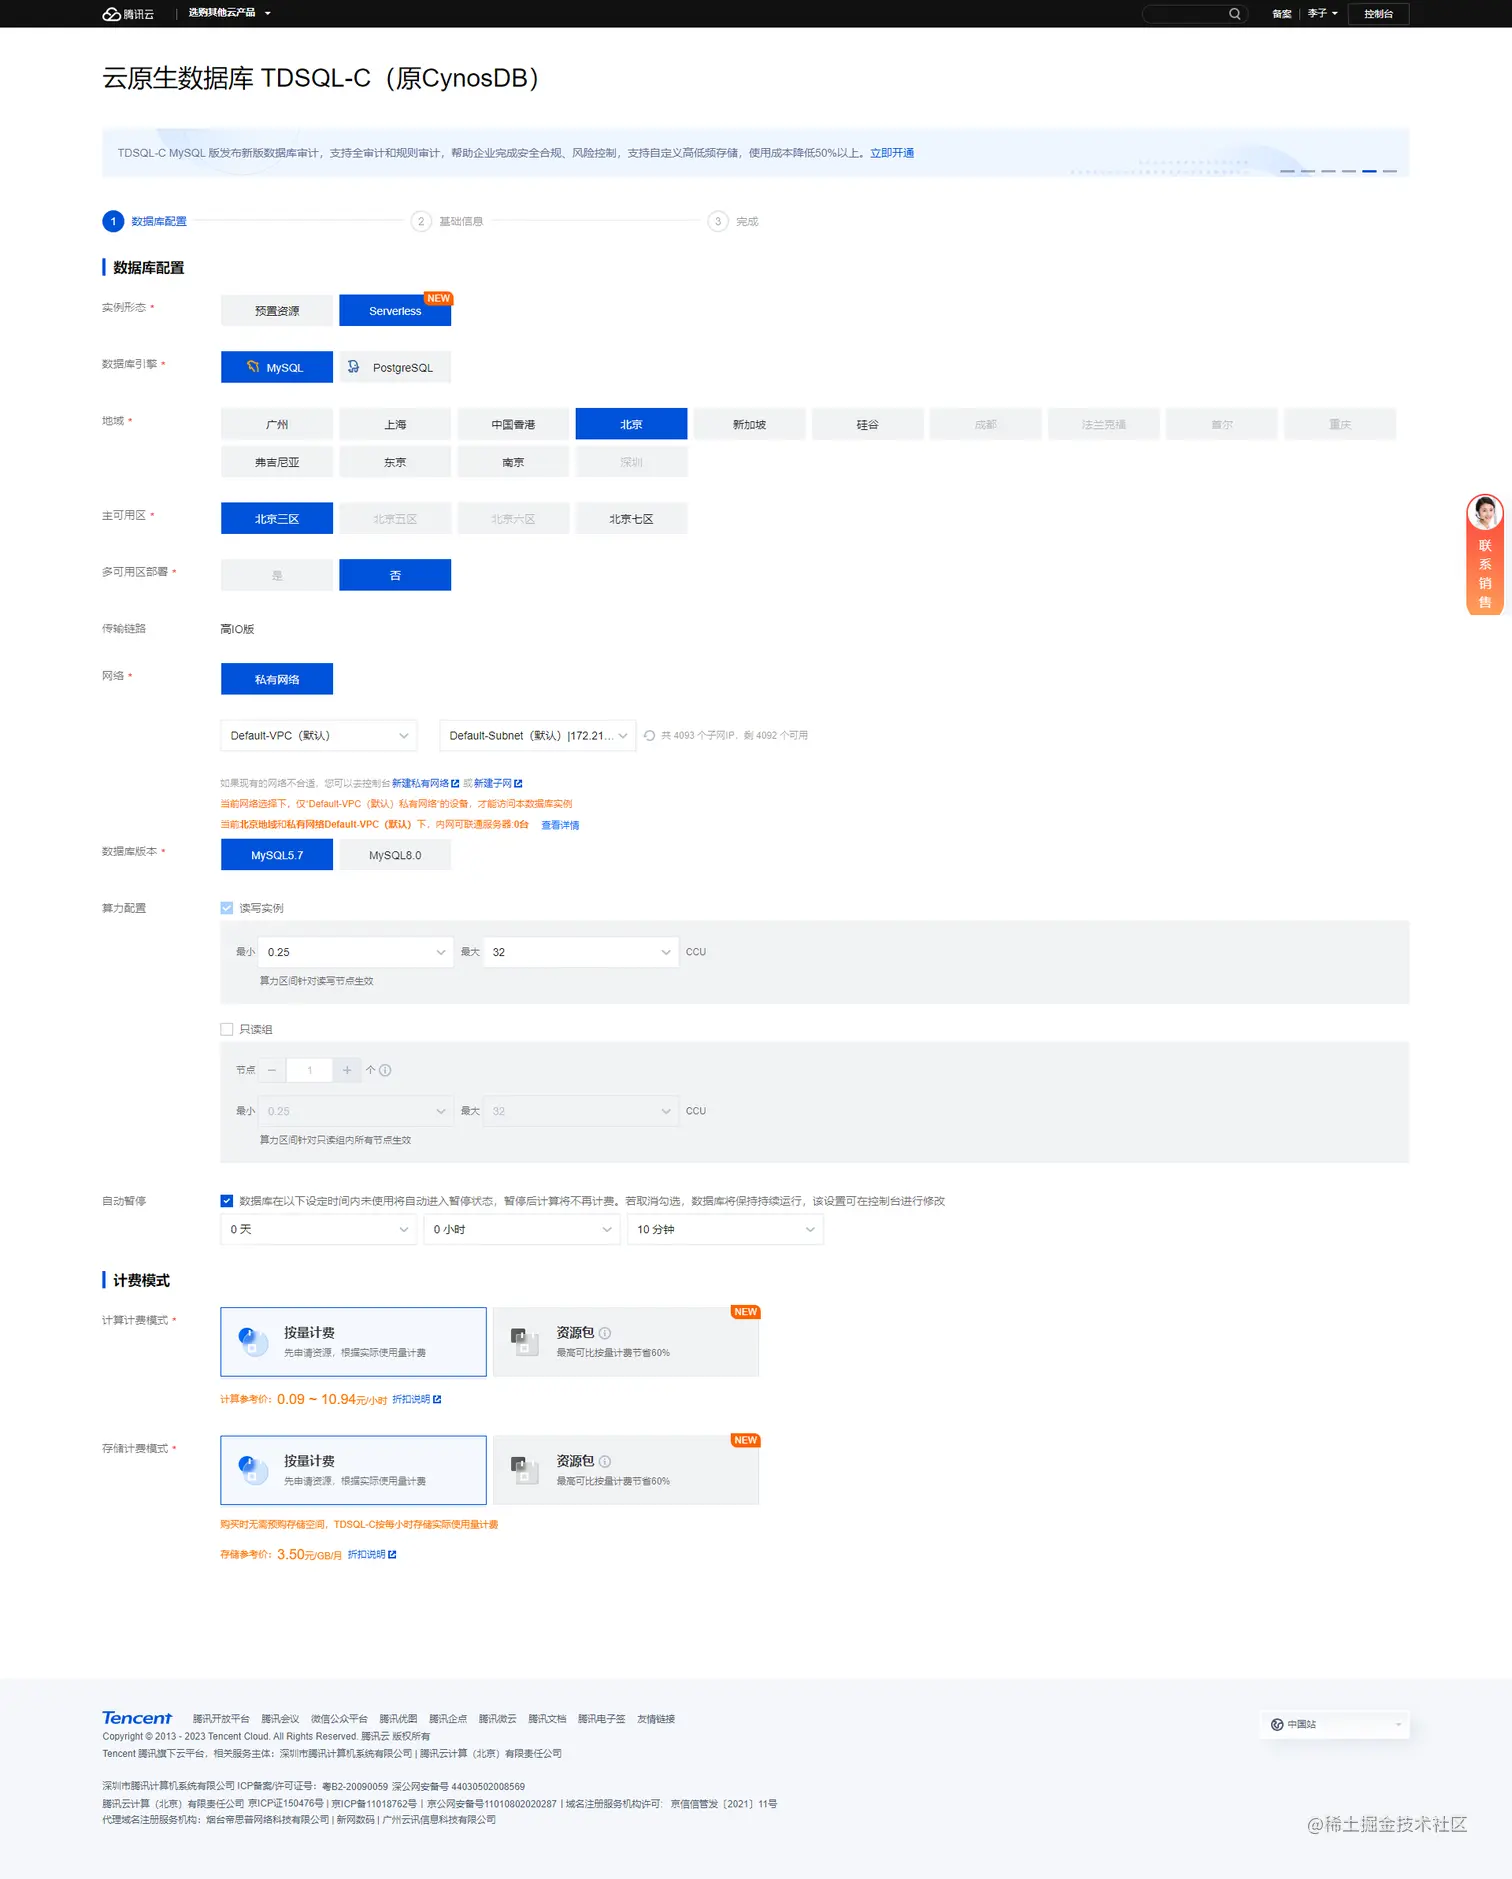Click the 腾讯文档 footer link
The image size is (1512, 1879).
click(547, 1719)
